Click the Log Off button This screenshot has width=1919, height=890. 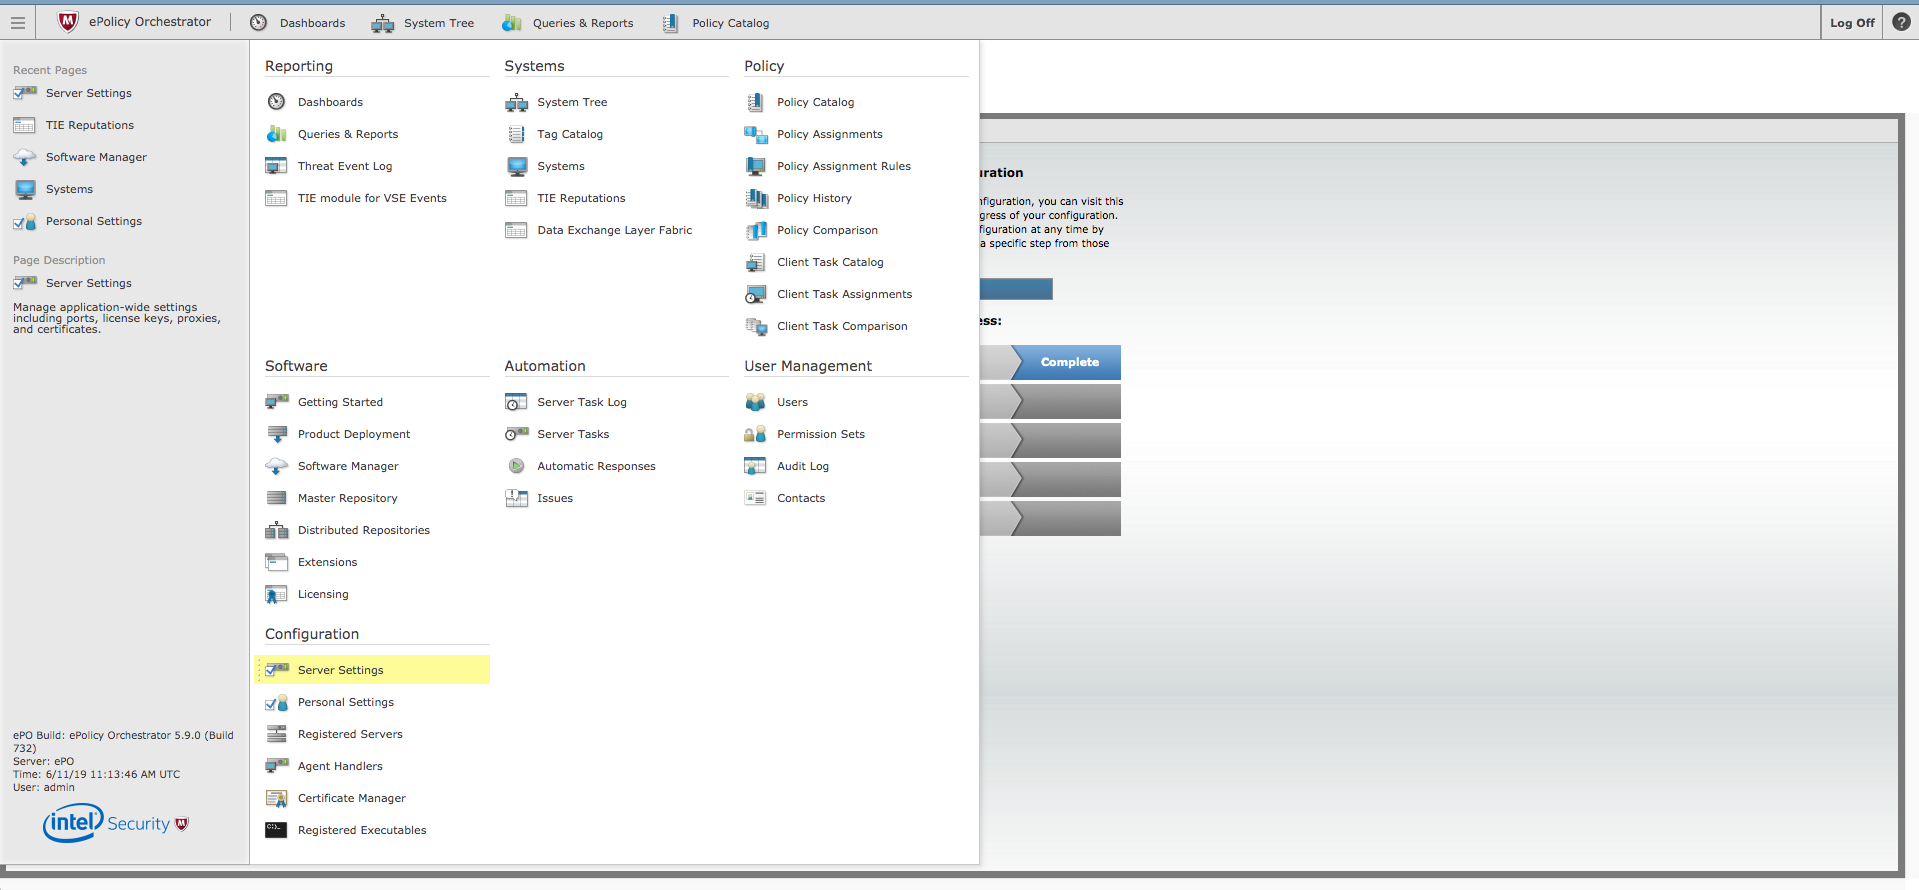[1851, 22]
